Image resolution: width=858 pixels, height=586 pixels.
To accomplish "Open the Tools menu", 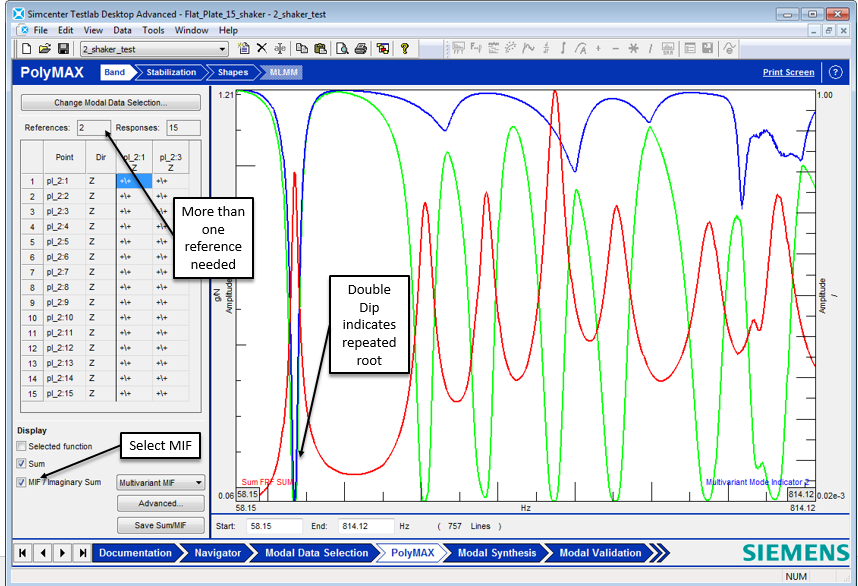I will point(153,31).
